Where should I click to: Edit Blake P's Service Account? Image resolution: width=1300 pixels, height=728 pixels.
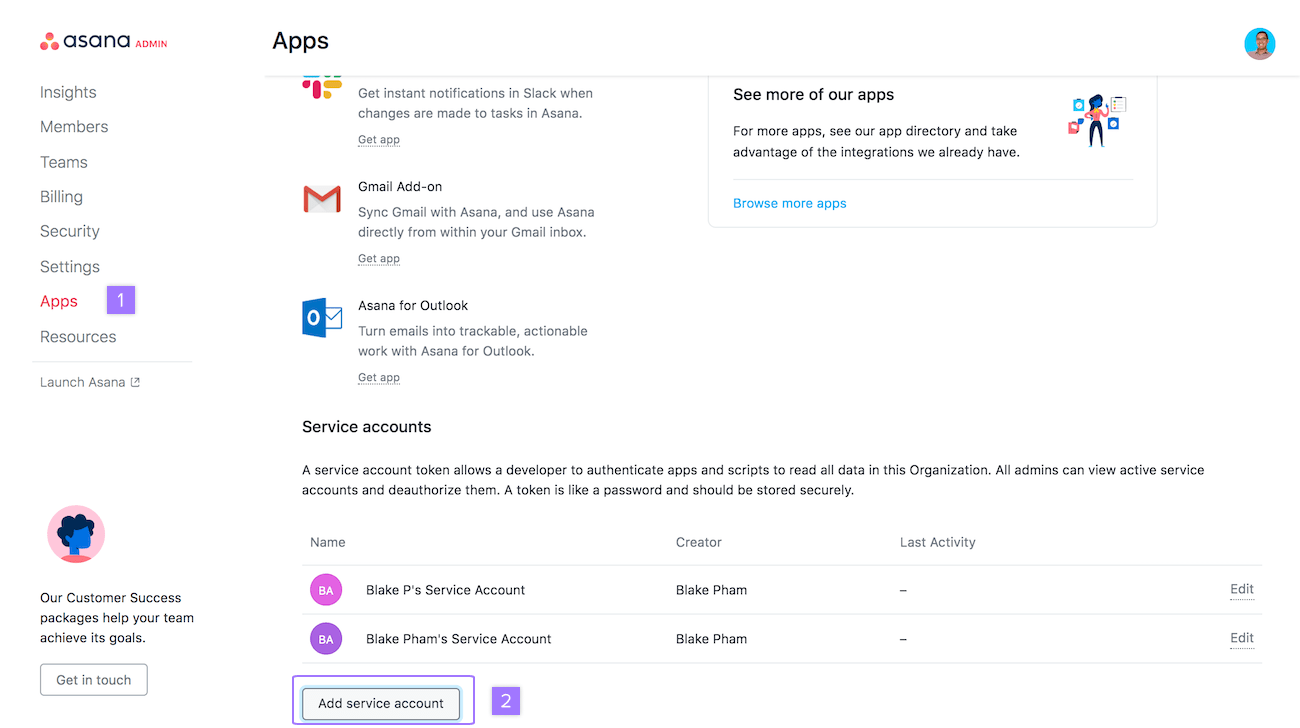(1242, 589)
